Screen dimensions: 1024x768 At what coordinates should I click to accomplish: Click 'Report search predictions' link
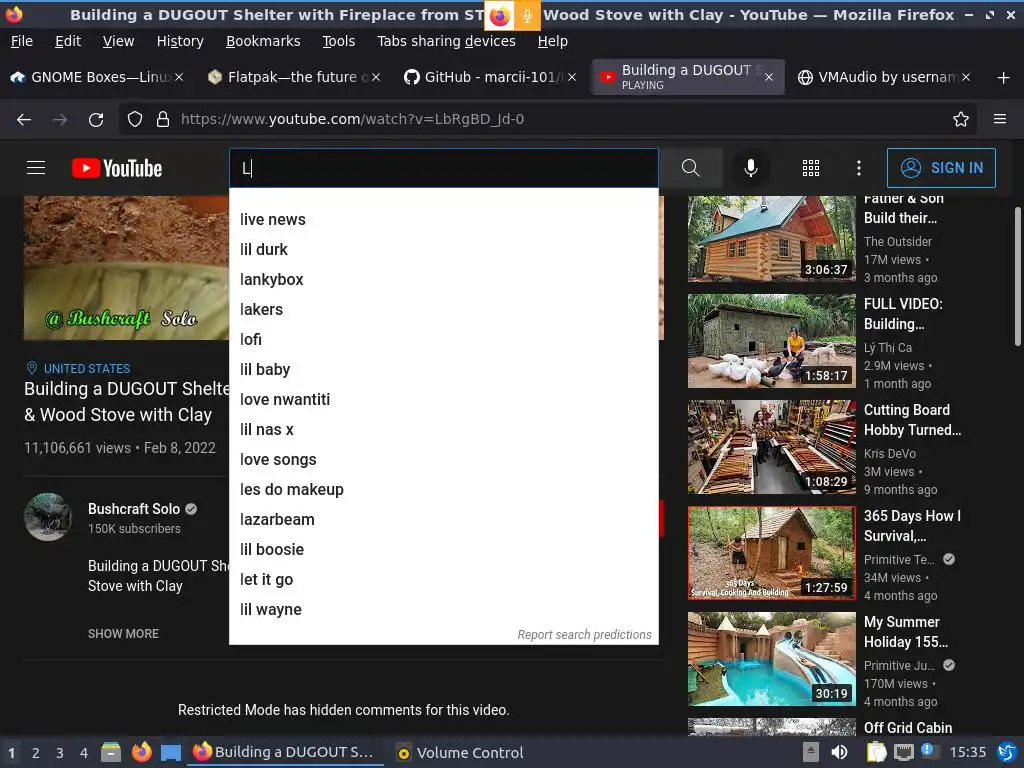[x=584, y=635]
